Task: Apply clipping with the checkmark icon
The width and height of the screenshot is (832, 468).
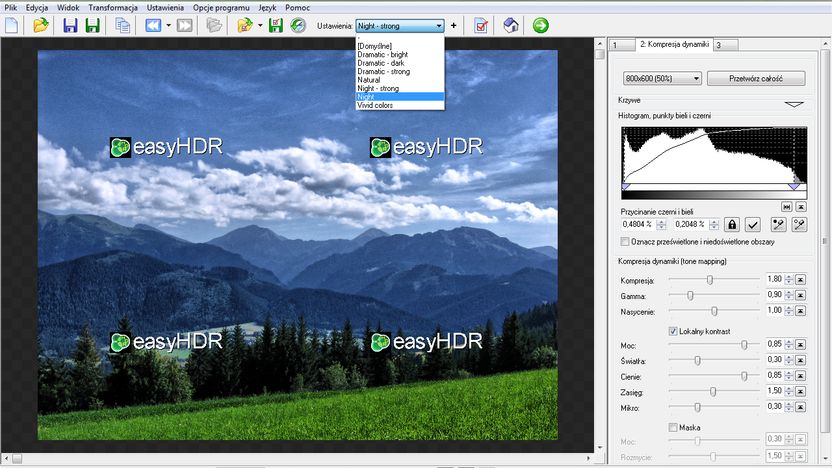Action: click(752, 224)
